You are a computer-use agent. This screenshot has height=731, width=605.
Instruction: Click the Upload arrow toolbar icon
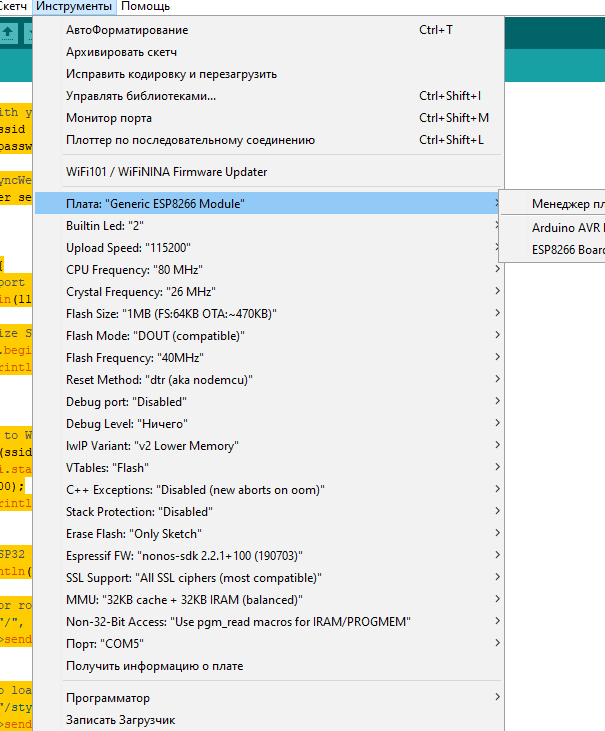click(8, 33)
